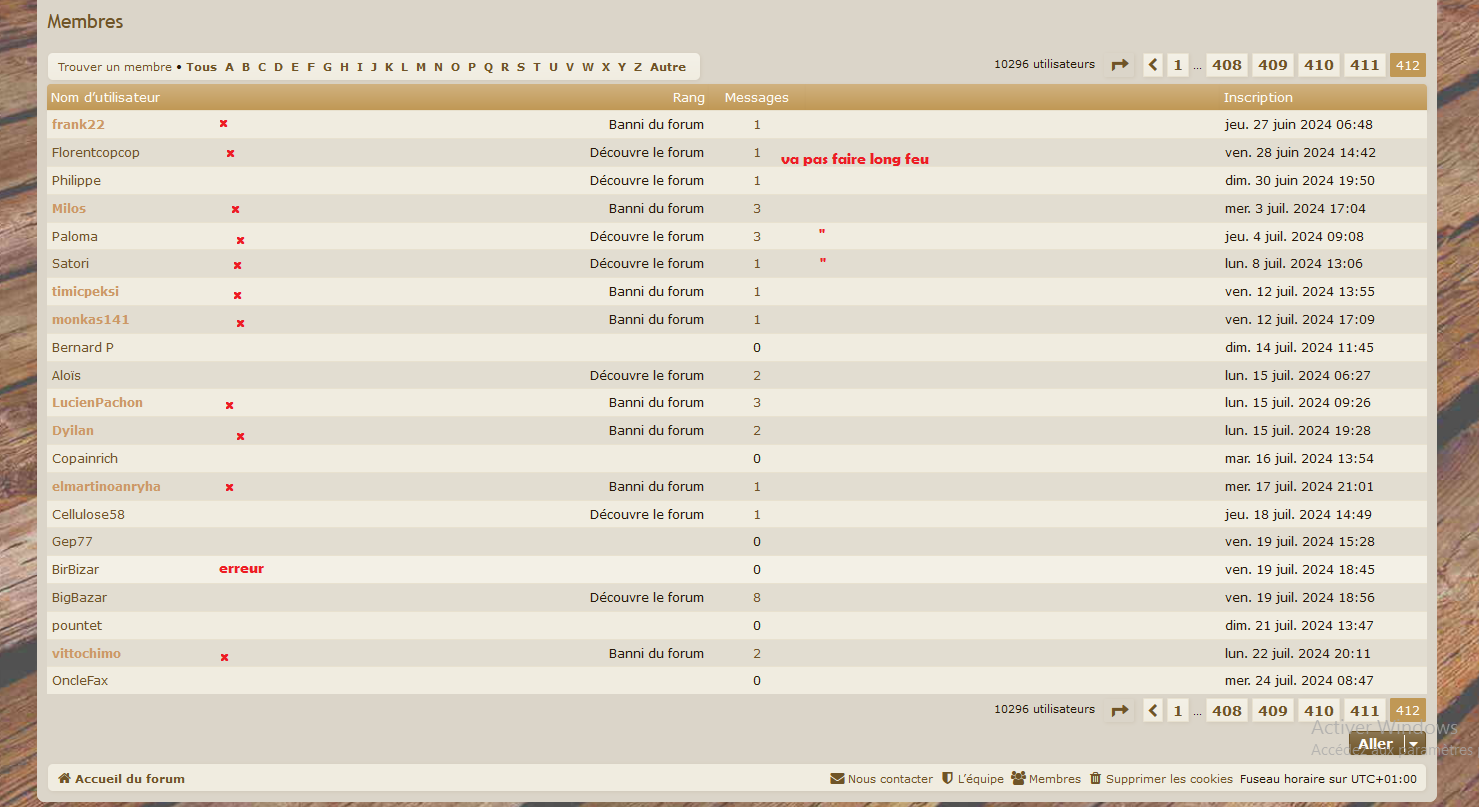Click the date ven. 19 juil. 2024 18:56
Viewport: 1479px width, 807px height.
[x=1300, y=598]
